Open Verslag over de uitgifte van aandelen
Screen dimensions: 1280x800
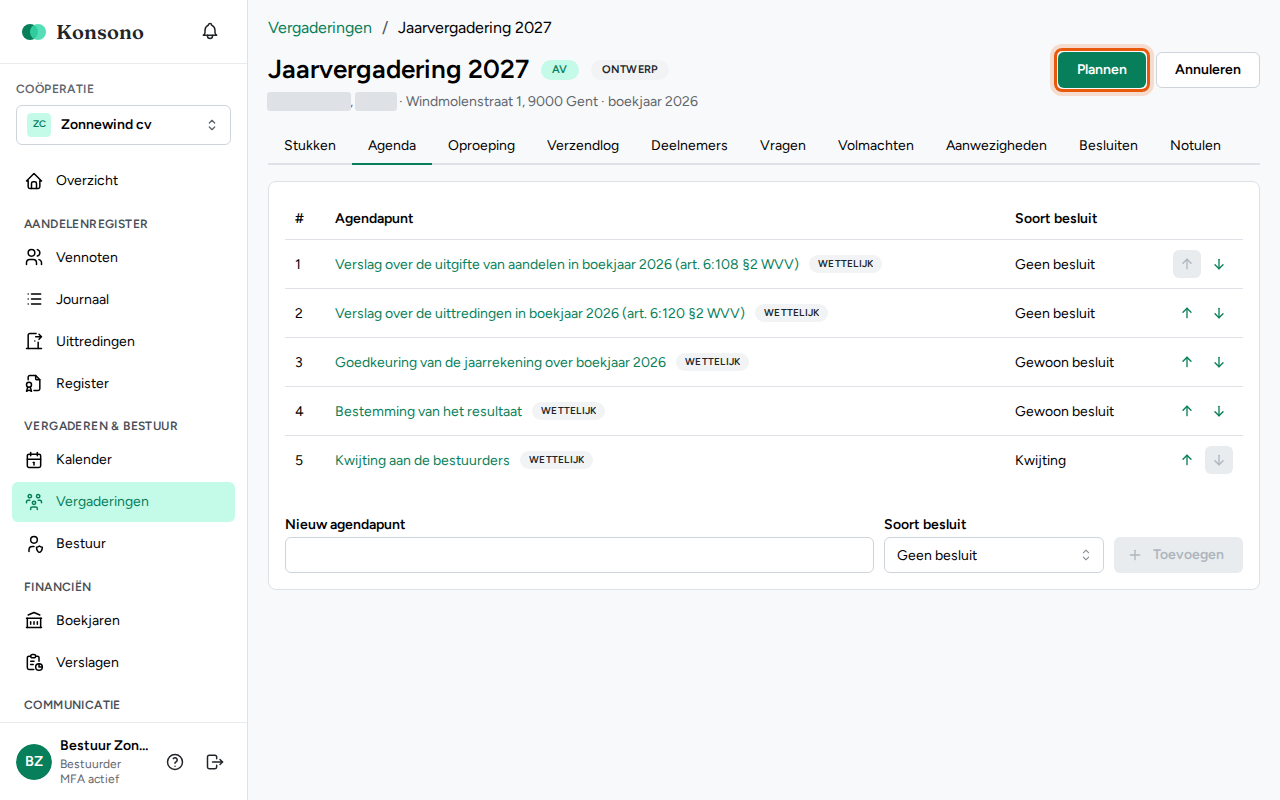pos(567,265)
